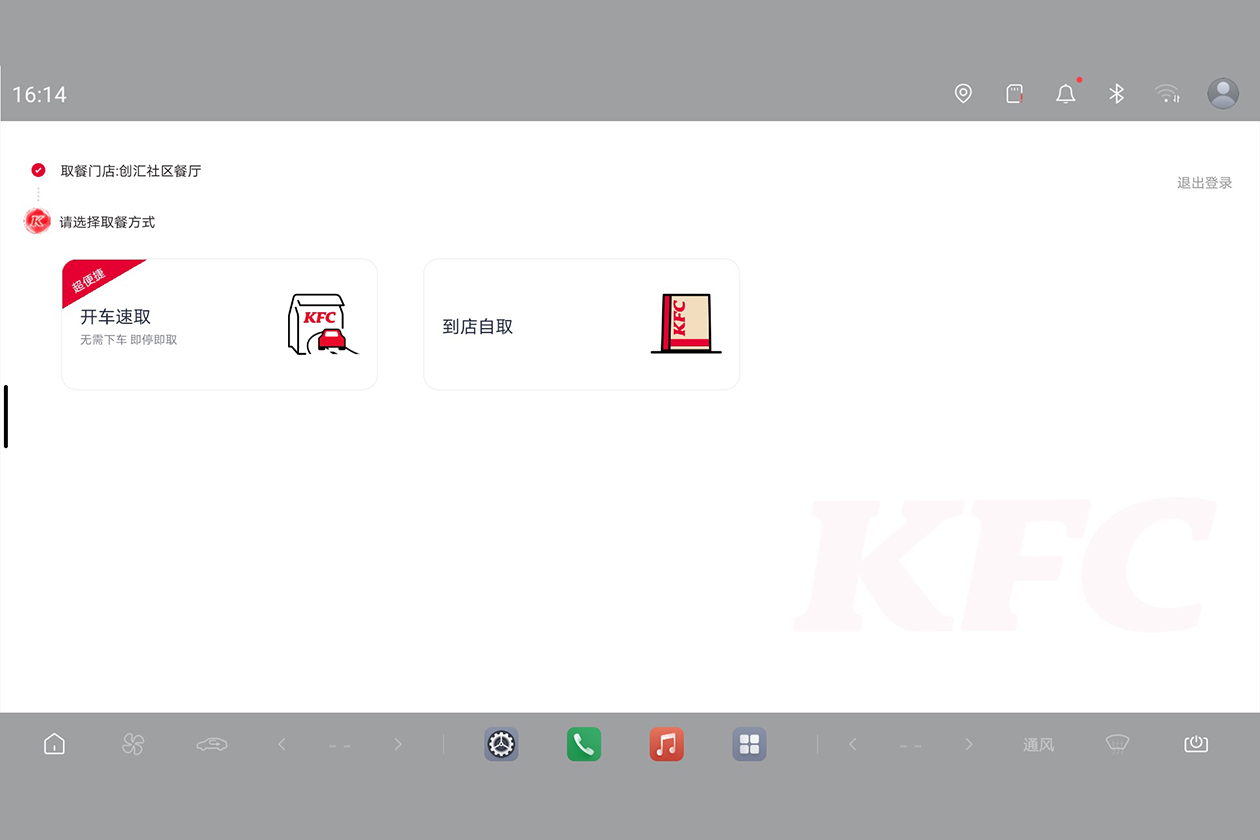
Task: Launch the Settings gear app
Action: click(501, 744)
